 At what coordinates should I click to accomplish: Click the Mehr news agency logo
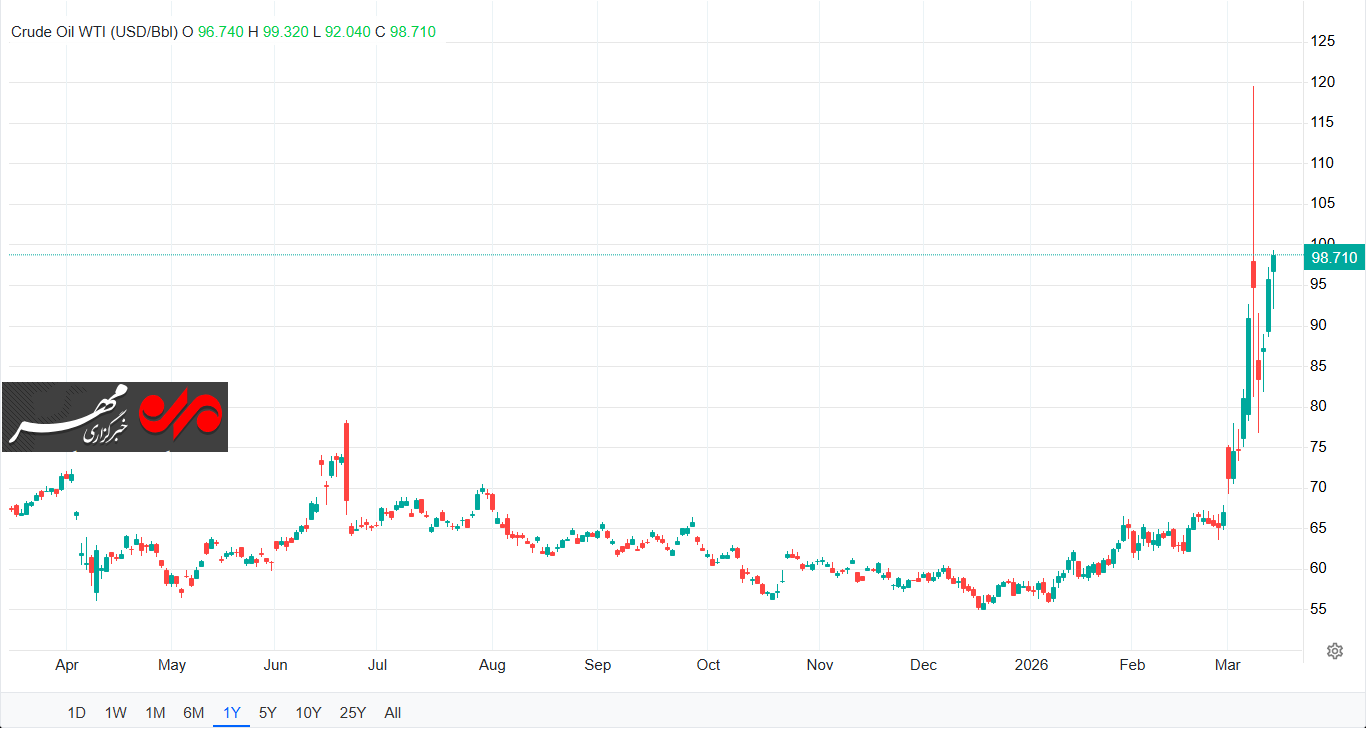(x=115, y=417)
